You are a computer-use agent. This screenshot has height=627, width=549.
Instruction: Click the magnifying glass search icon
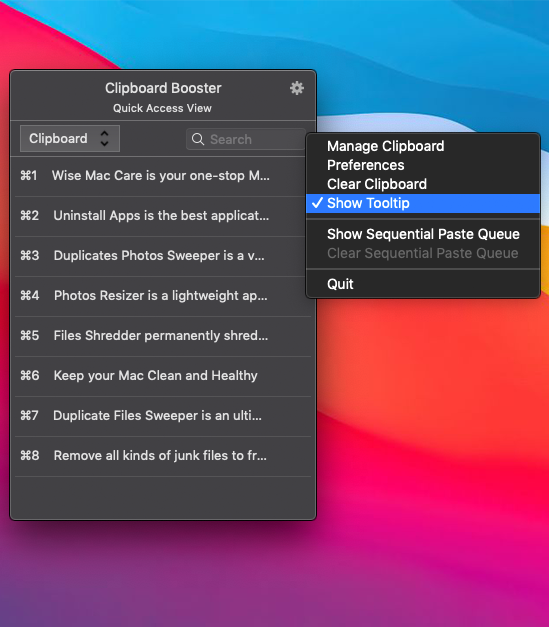(x=198, y=139)
